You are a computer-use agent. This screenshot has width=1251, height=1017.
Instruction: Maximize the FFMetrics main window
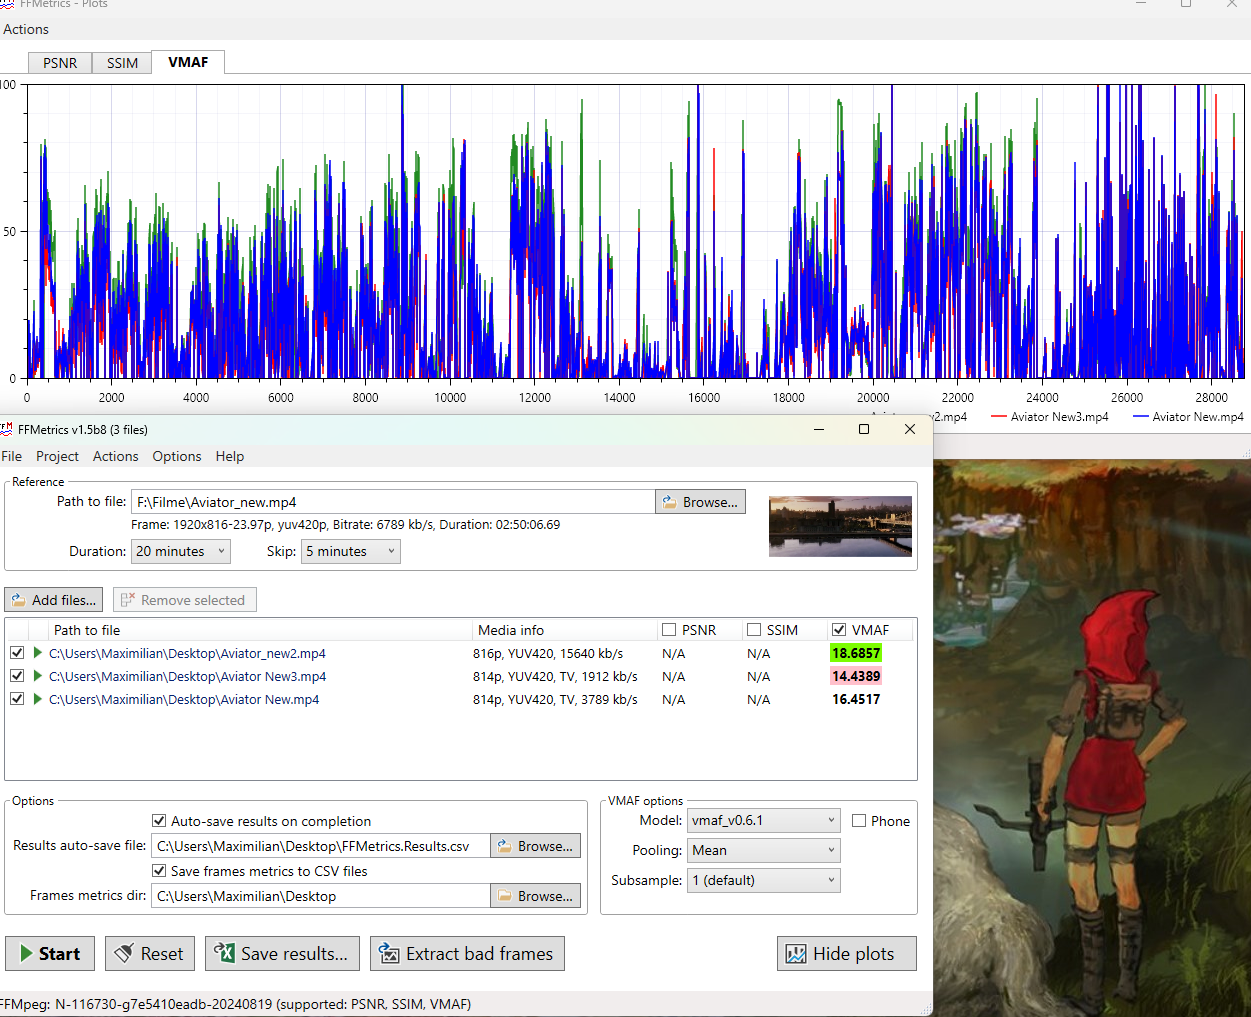click(864, 429)
